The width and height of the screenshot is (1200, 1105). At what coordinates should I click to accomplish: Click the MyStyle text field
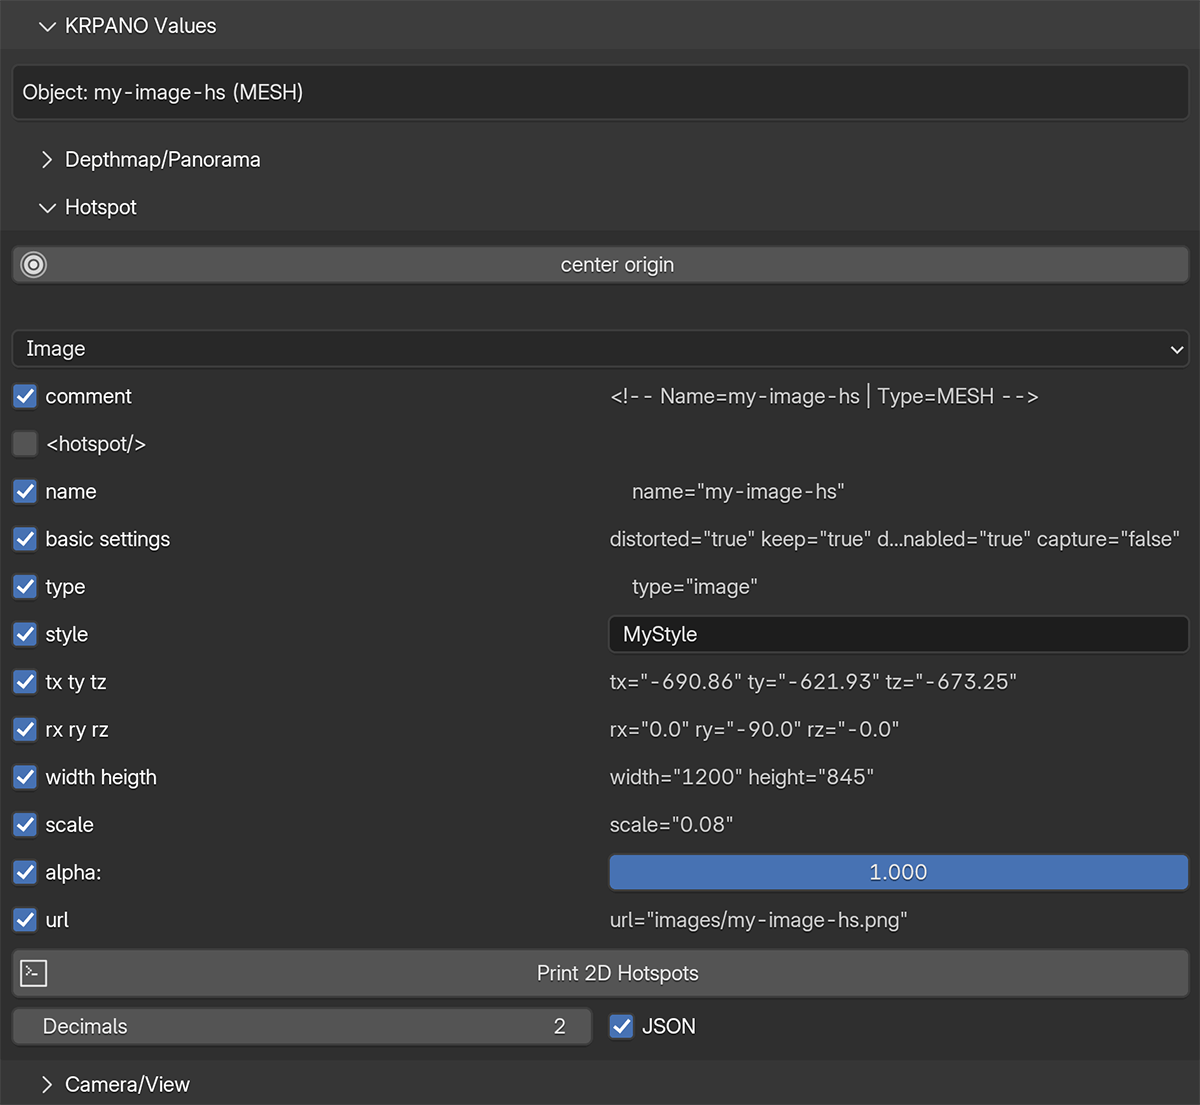898,634
